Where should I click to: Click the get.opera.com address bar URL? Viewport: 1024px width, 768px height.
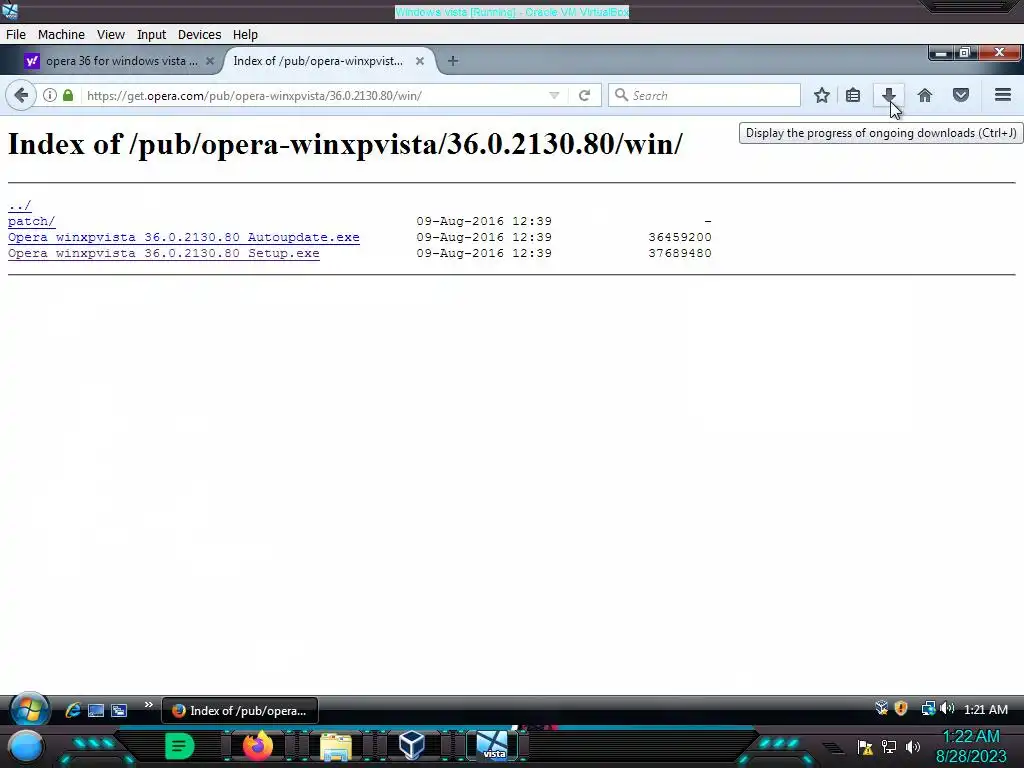(255, 95)
